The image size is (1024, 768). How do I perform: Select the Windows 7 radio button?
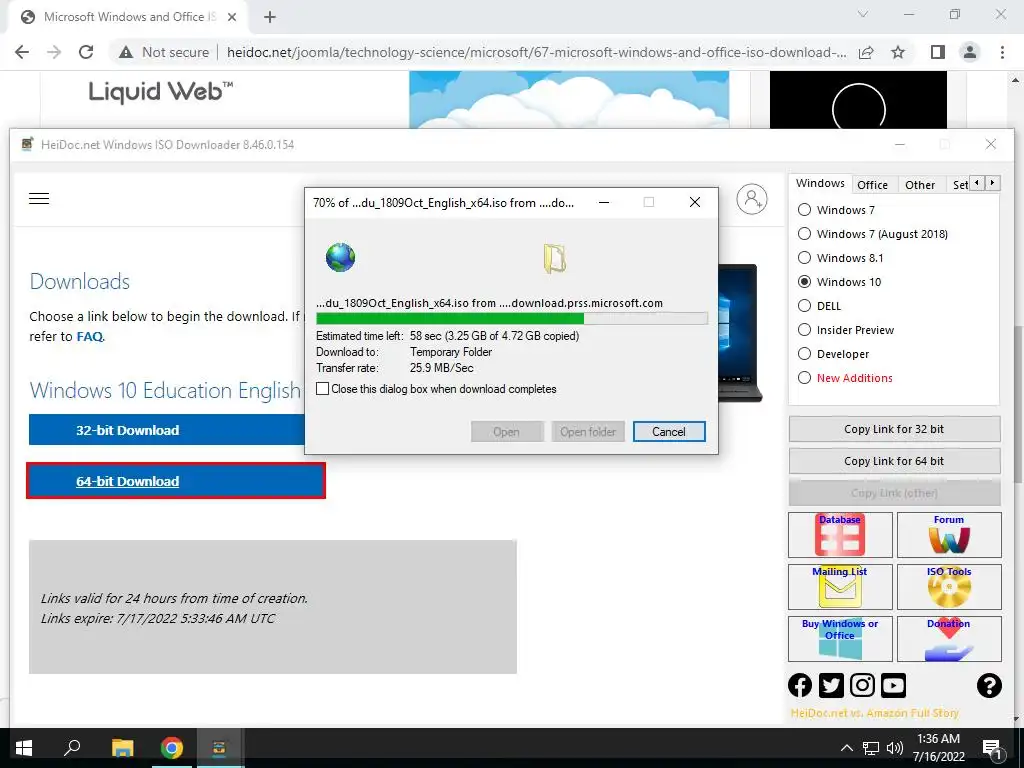coord(805,210)
